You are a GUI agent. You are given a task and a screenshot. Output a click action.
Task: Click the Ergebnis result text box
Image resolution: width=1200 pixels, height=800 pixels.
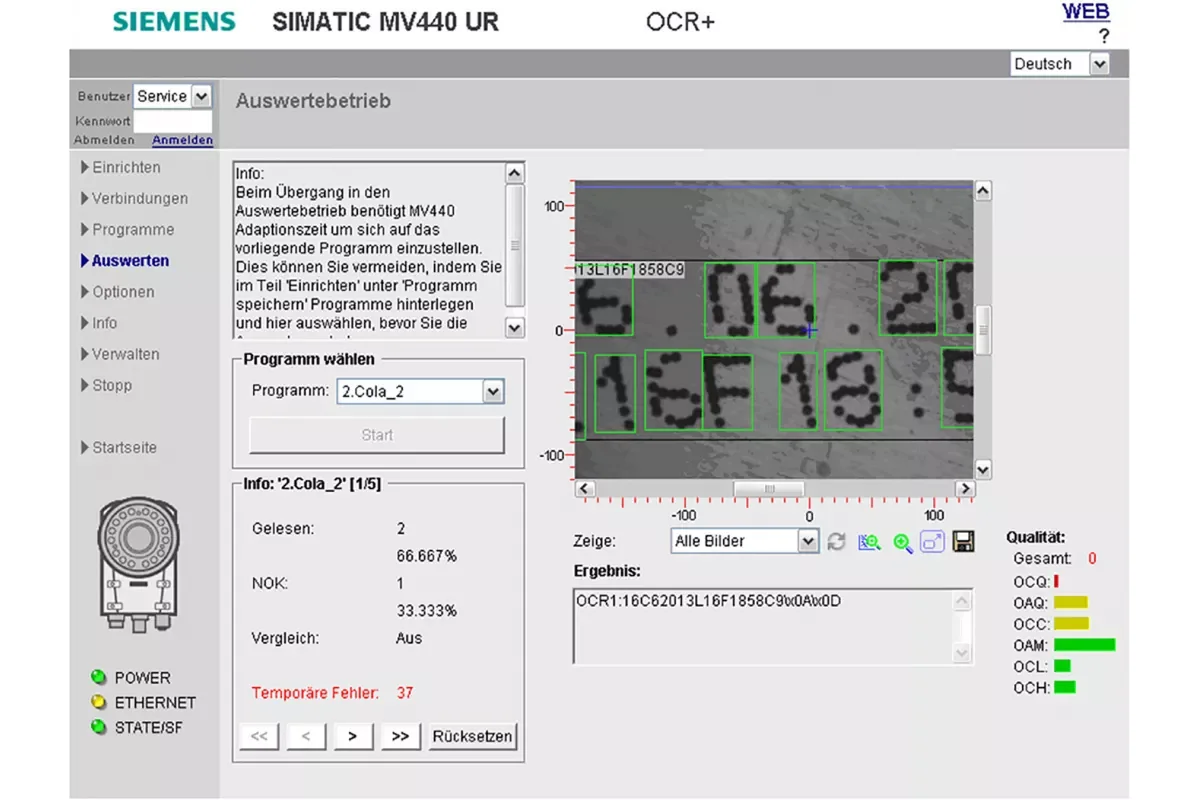coord(772,626)
